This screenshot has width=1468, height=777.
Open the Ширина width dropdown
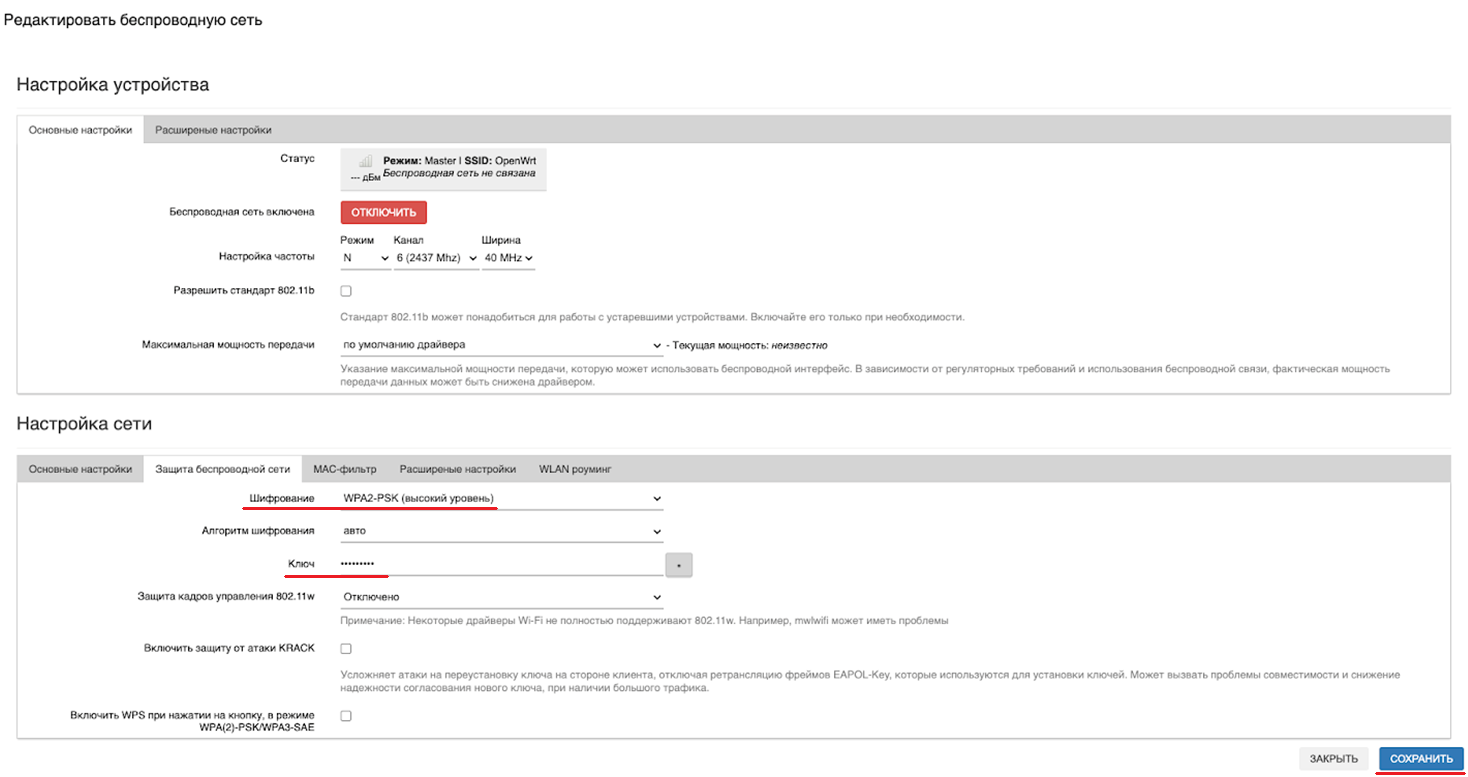coord(508,258)
